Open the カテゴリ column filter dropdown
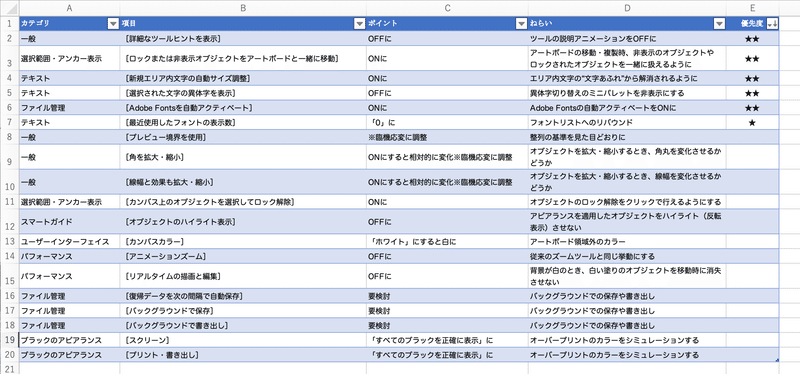The height and width of the screenshot is (374, 800). (x=113, y=23)
